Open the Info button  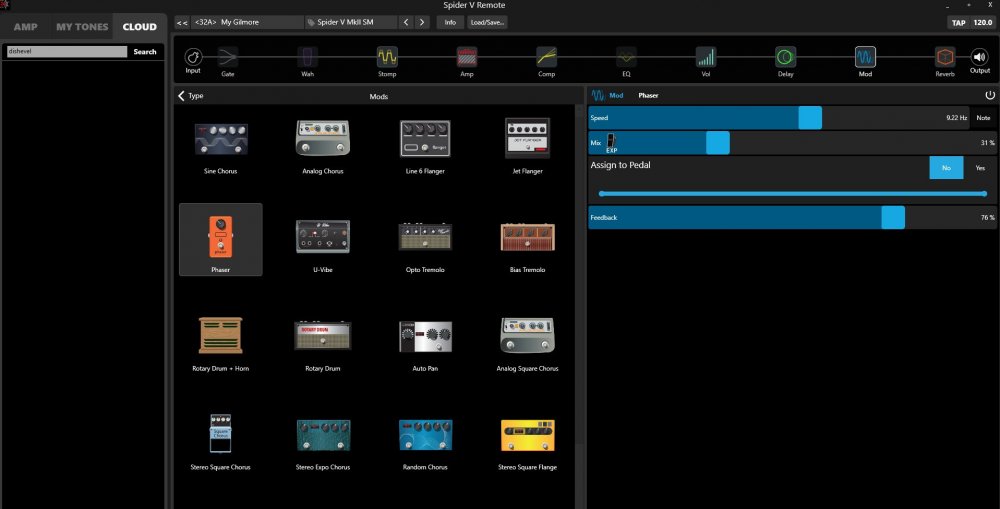coord(450,22)
